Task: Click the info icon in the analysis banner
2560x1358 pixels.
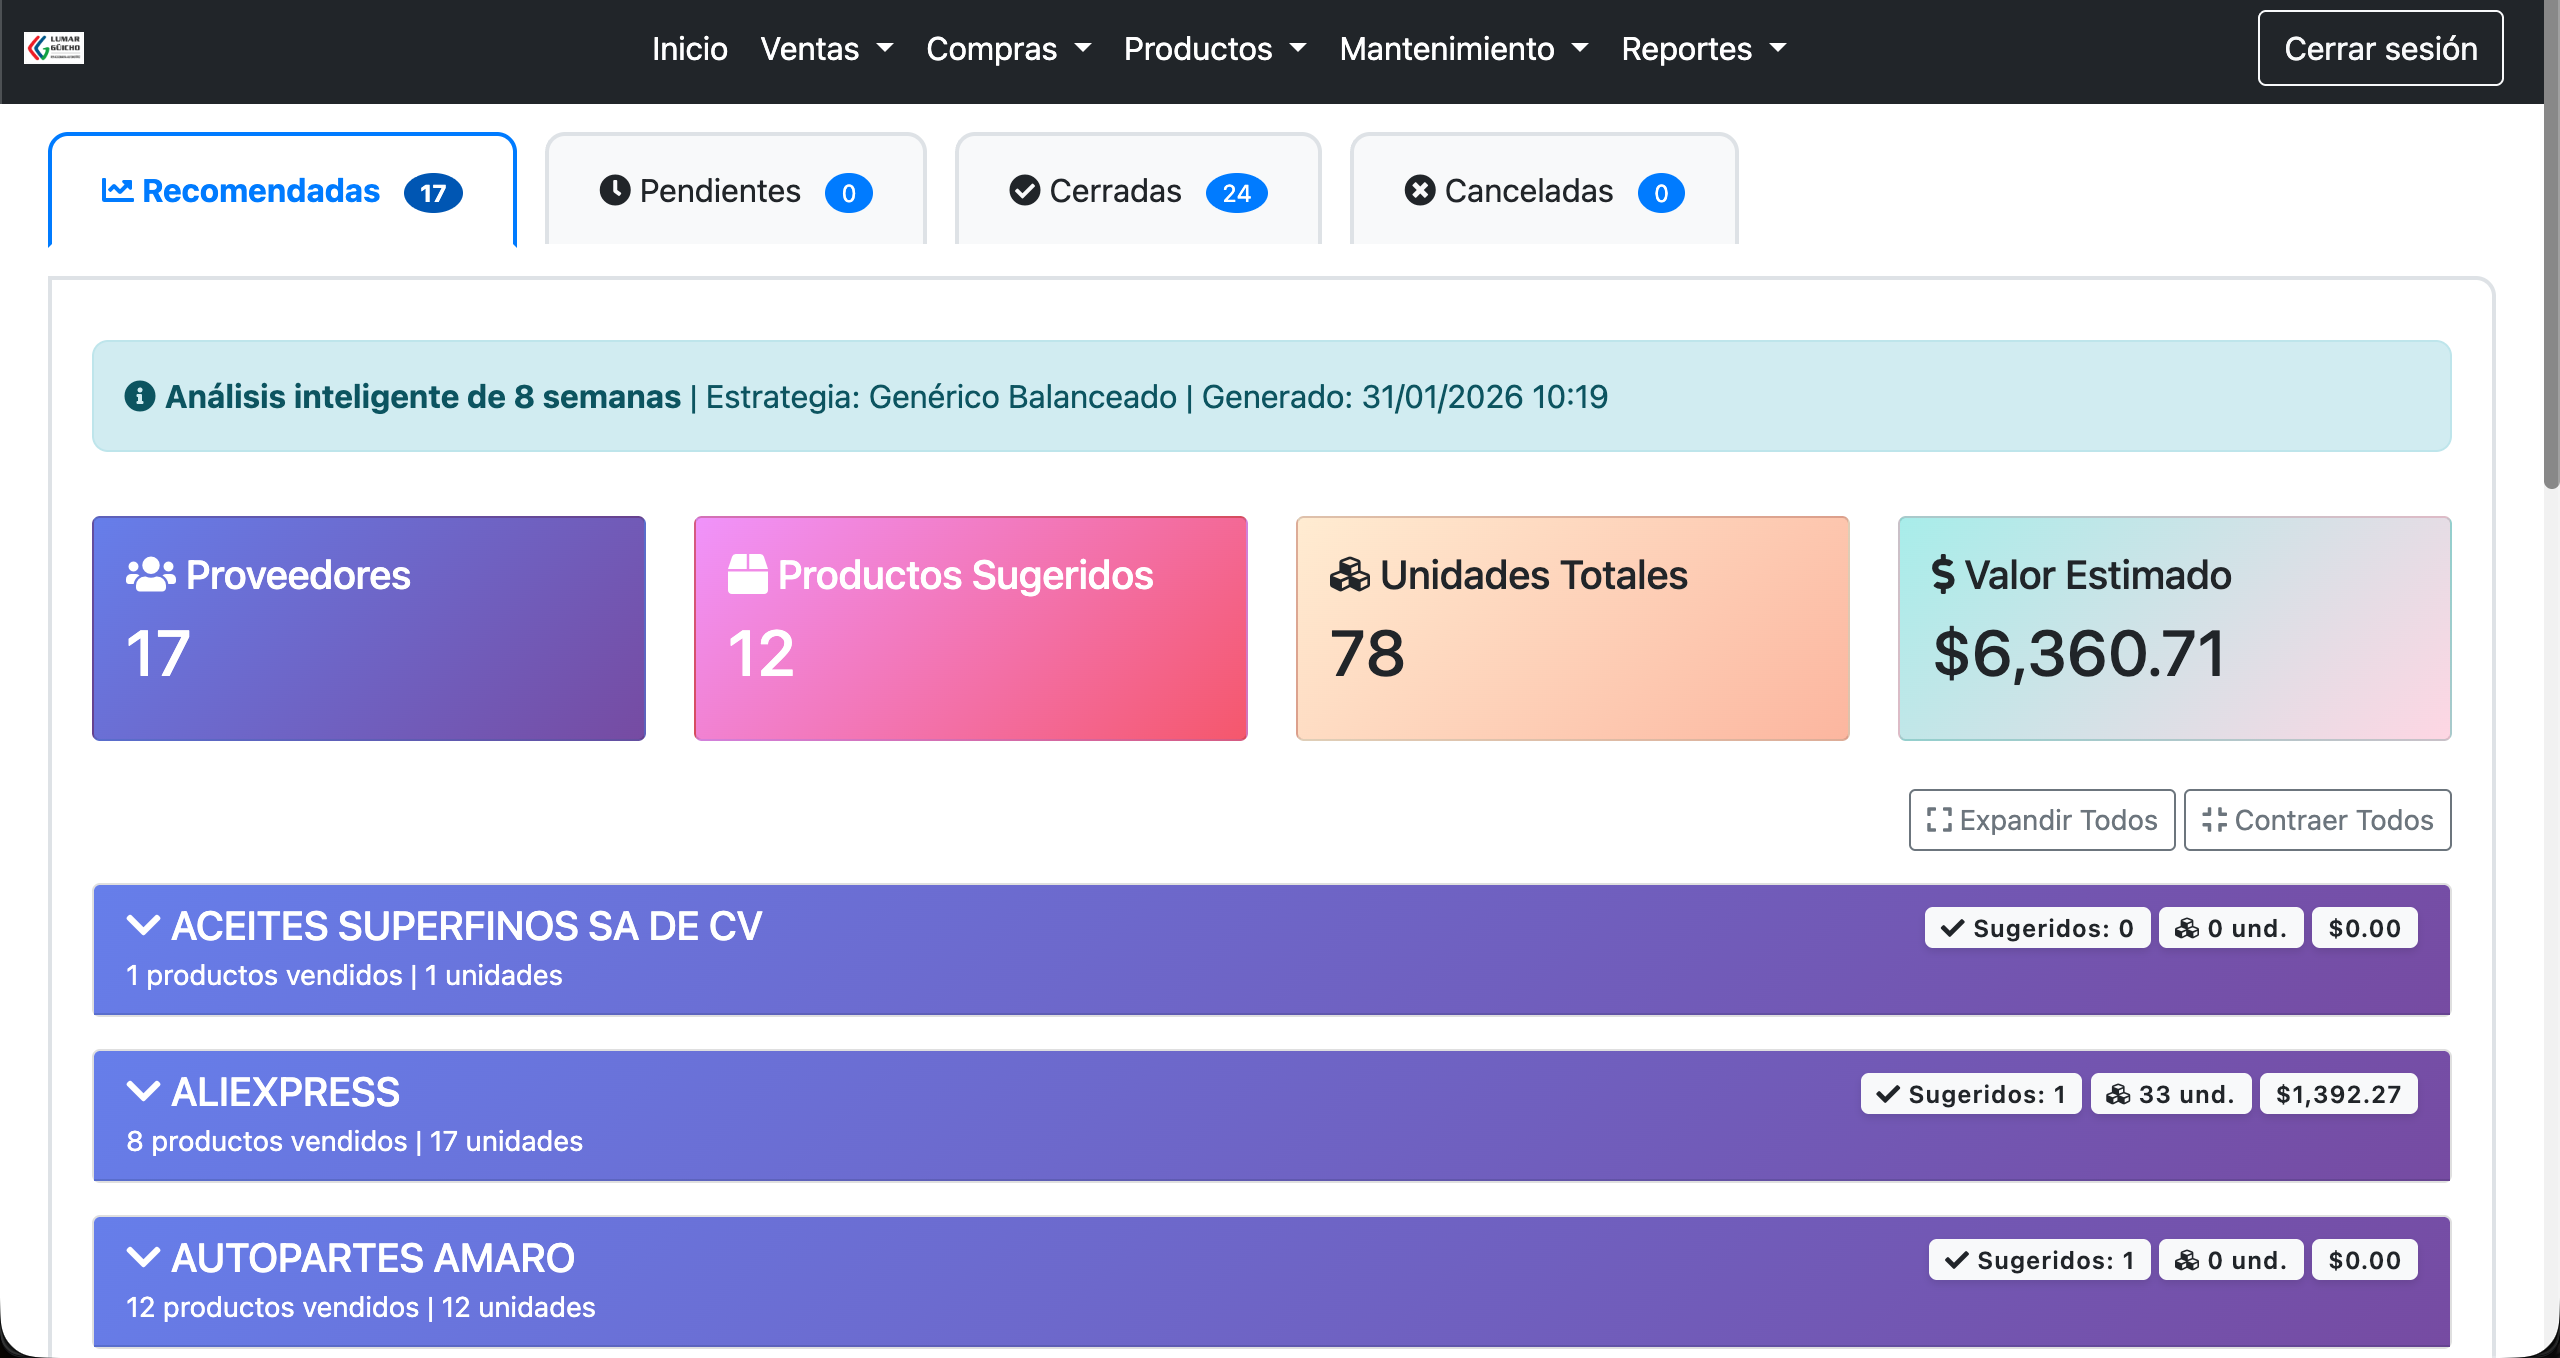Action: pyautogui.click(x=139, y=396)
